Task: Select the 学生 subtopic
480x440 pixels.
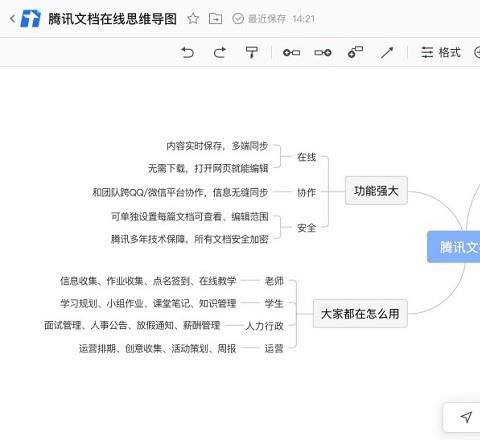Action: pyautogui.click(x=274, y=304)
